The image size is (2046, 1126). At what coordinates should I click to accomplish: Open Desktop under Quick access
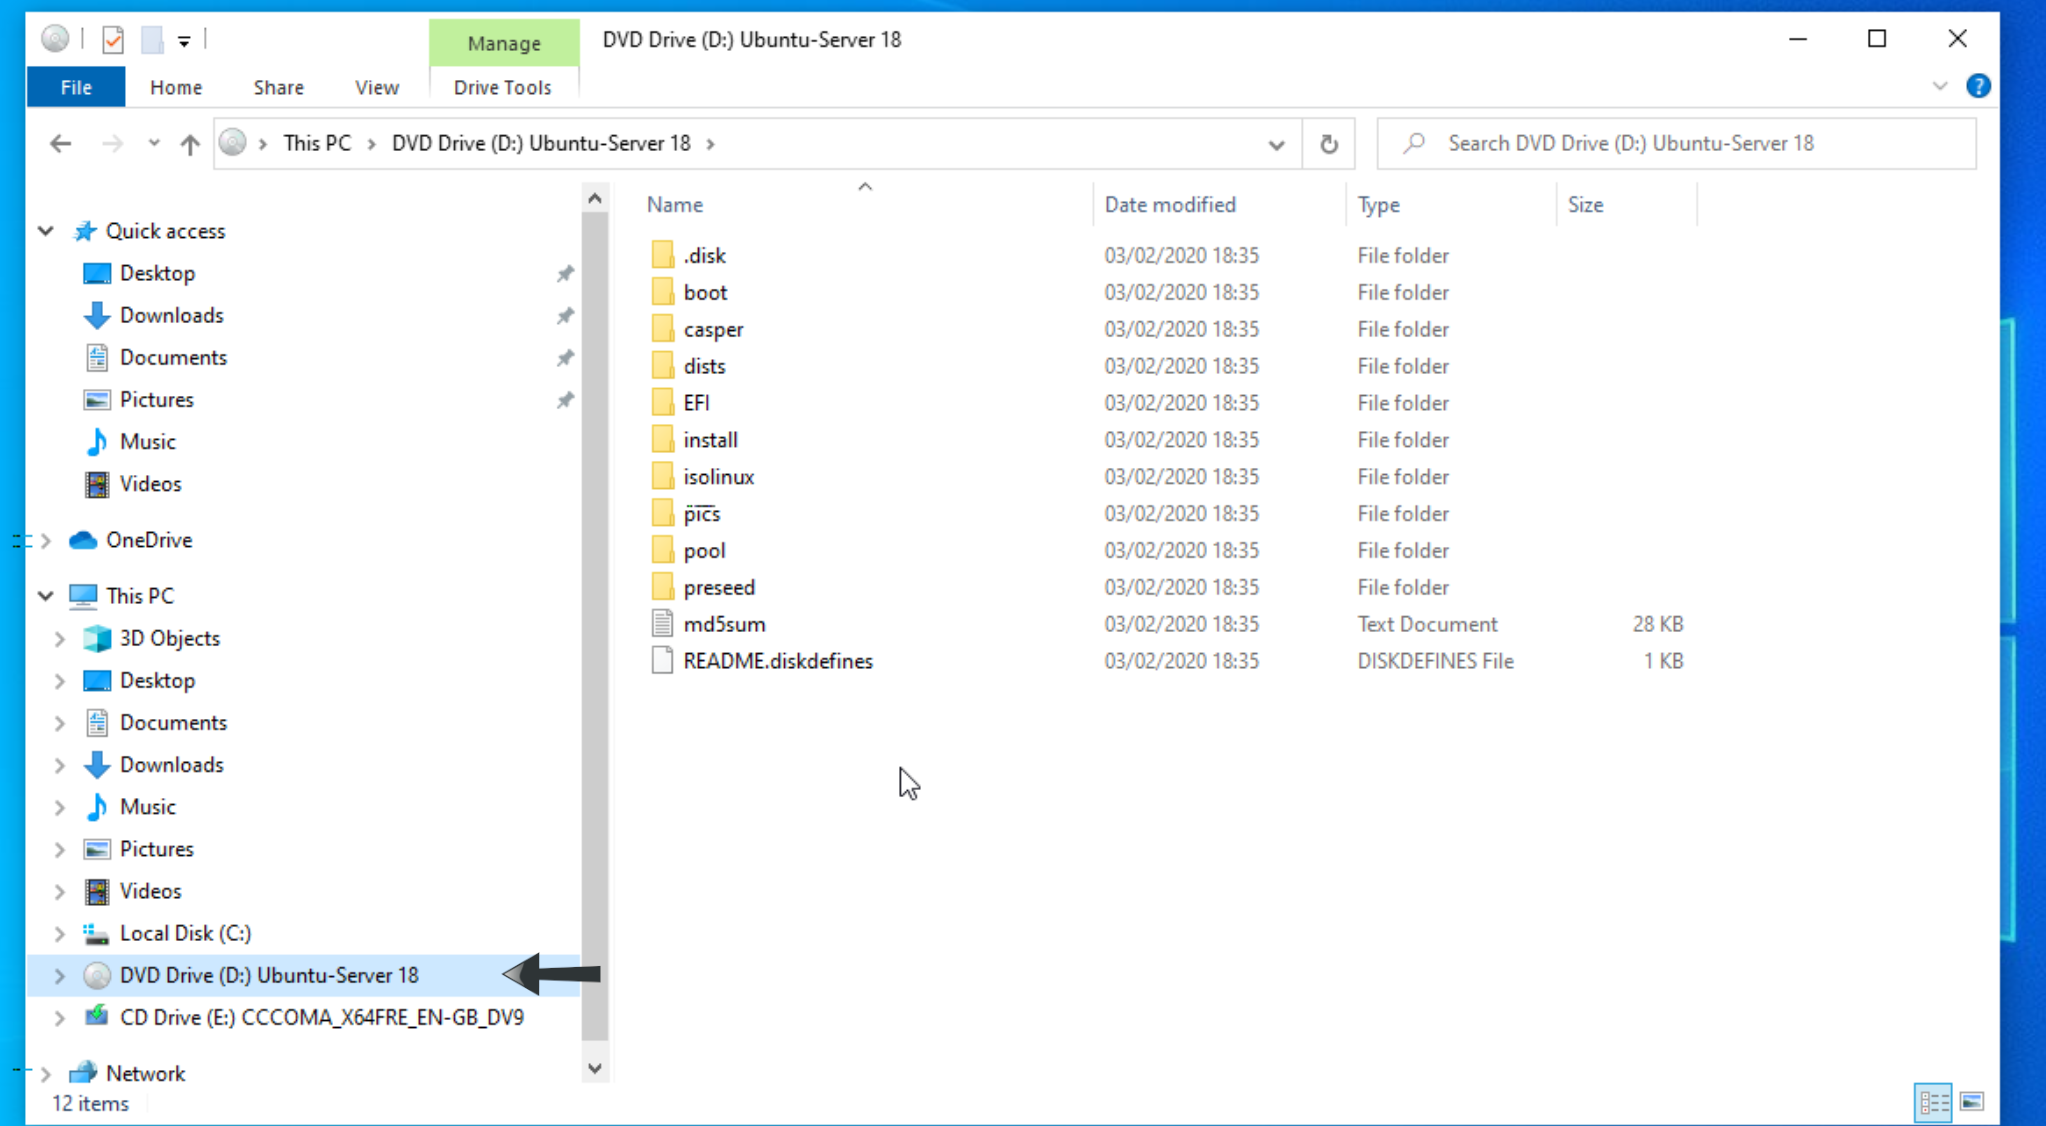(x=157, y=273)
